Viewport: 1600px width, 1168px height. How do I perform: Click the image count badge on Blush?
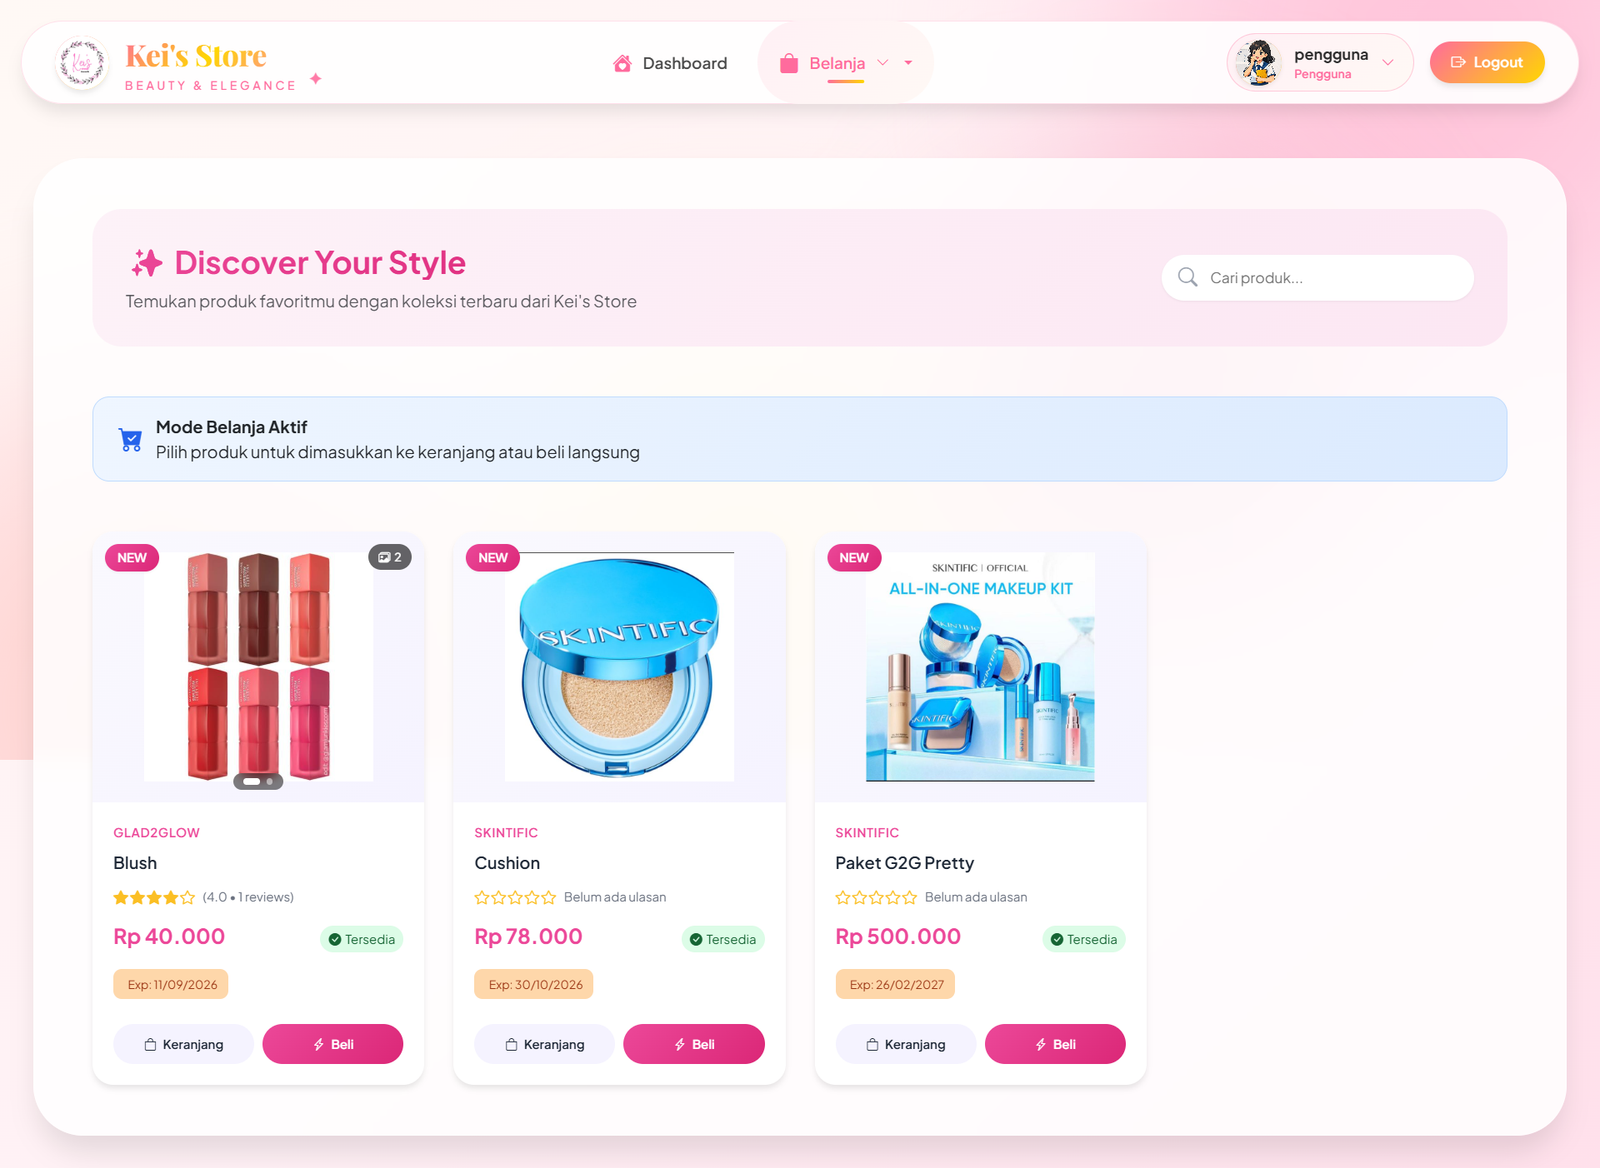pyautogui.click(x=390, y=557)
